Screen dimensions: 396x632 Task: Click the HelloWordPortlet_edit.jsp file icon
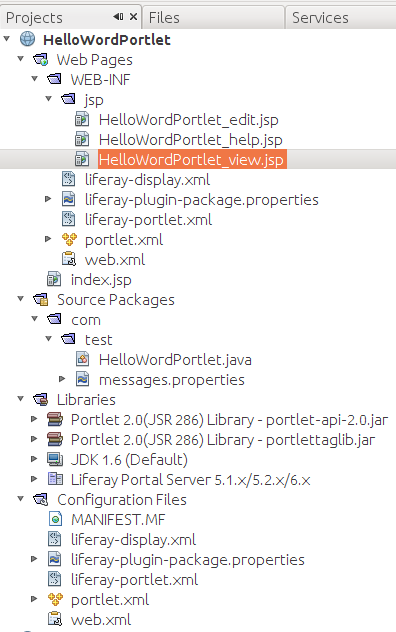coord(82,119)
